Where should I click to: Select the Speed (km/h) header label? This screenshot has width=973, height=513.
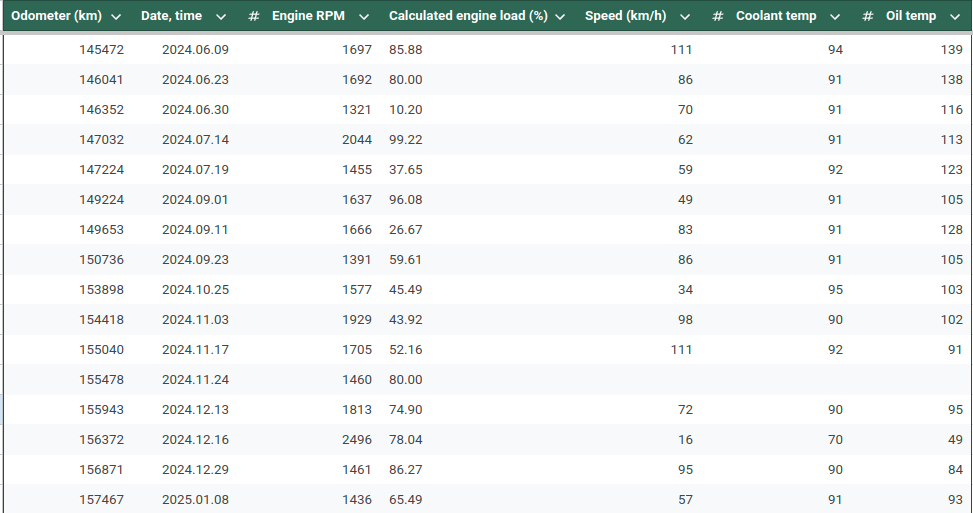626,16
